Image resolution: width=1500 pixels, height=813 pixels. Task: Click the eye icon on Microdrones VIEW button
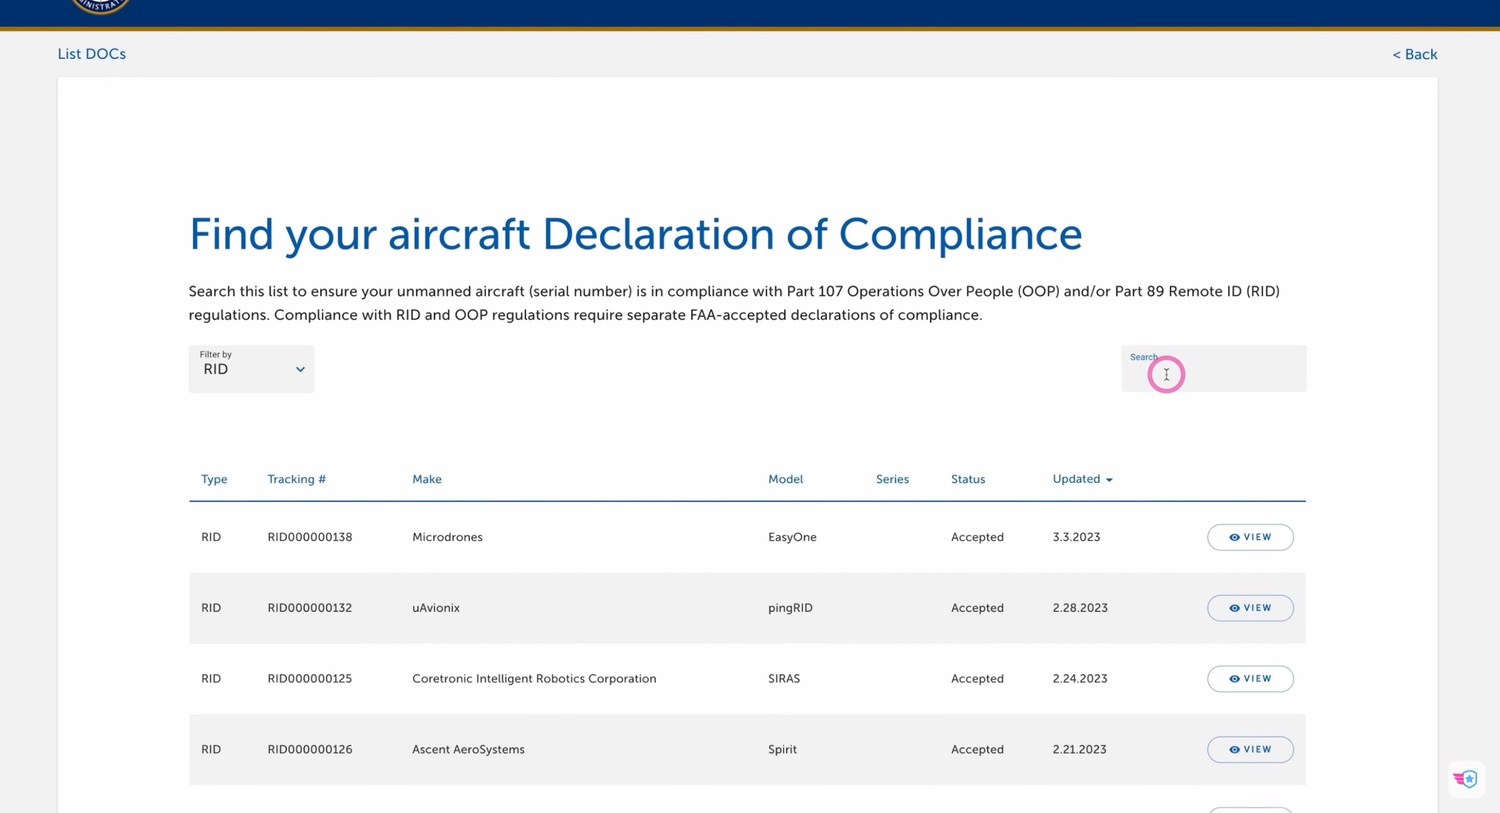1232,537
